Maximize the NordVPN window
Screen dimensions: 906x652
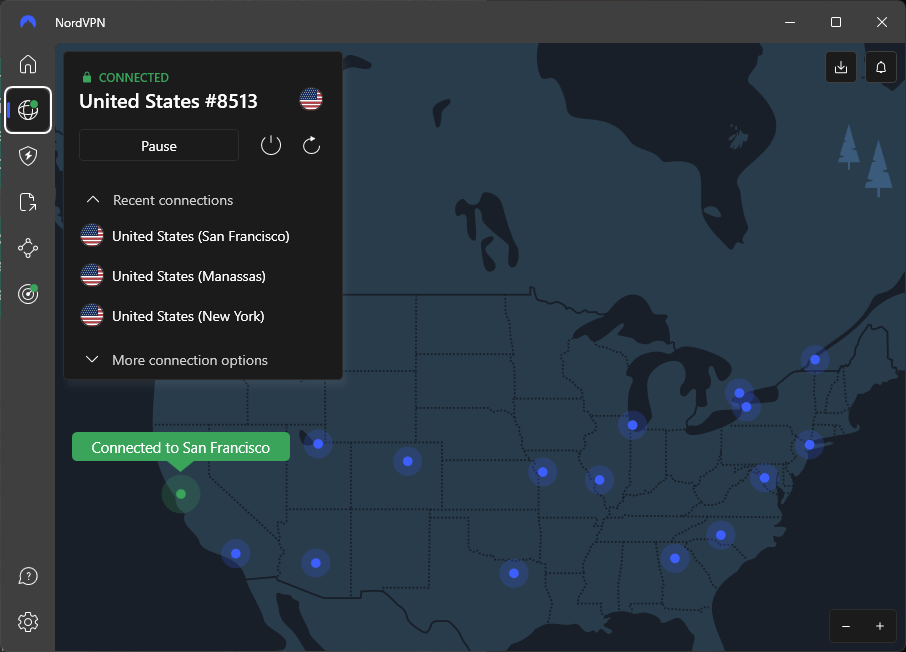(x=836, y=22)
